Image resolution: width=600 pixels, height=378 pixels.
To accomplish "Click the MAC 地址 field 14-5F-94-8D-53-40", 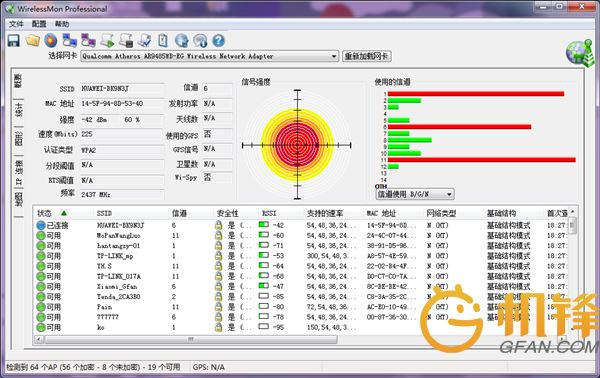I will coord(122,104).
